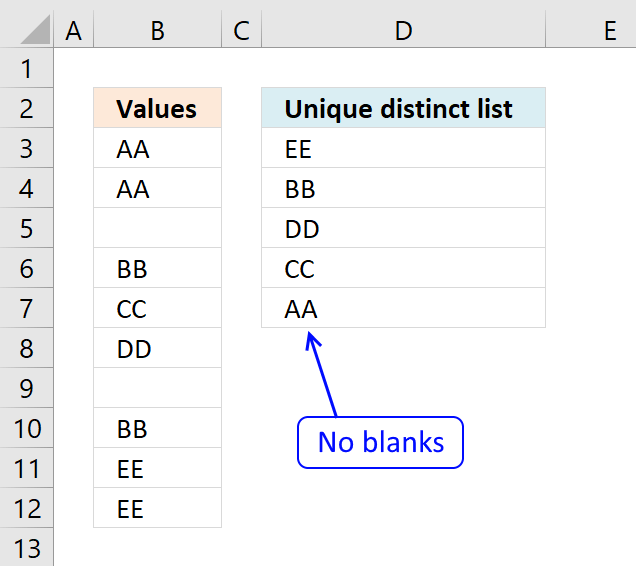Click the Values header cell

pyautogui.click(x=157, y=109)
